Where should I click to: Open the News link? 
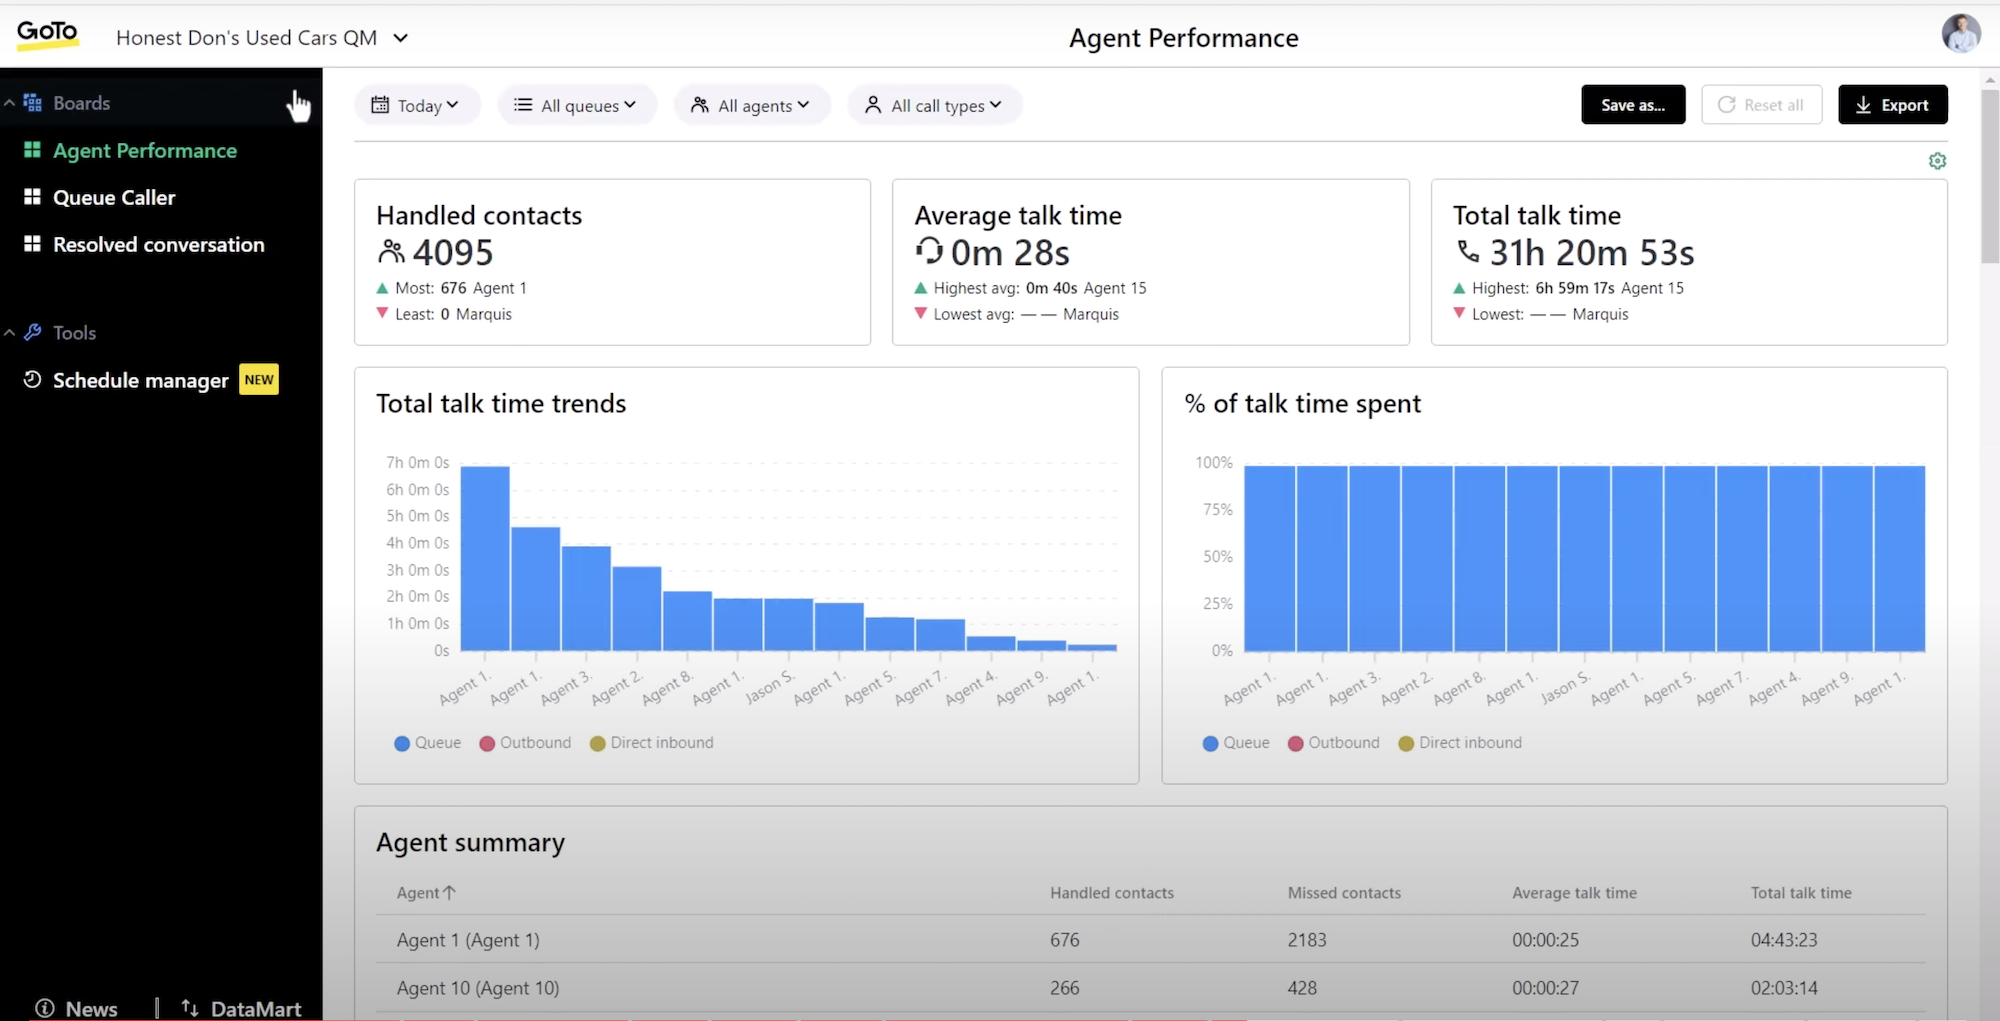(x=77, y=1007)
